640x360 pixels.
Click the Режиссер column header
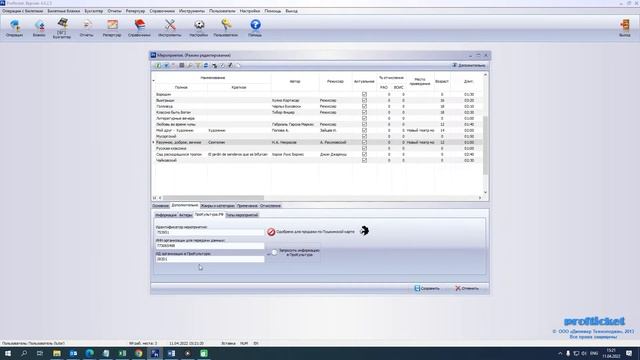[335, 82]
